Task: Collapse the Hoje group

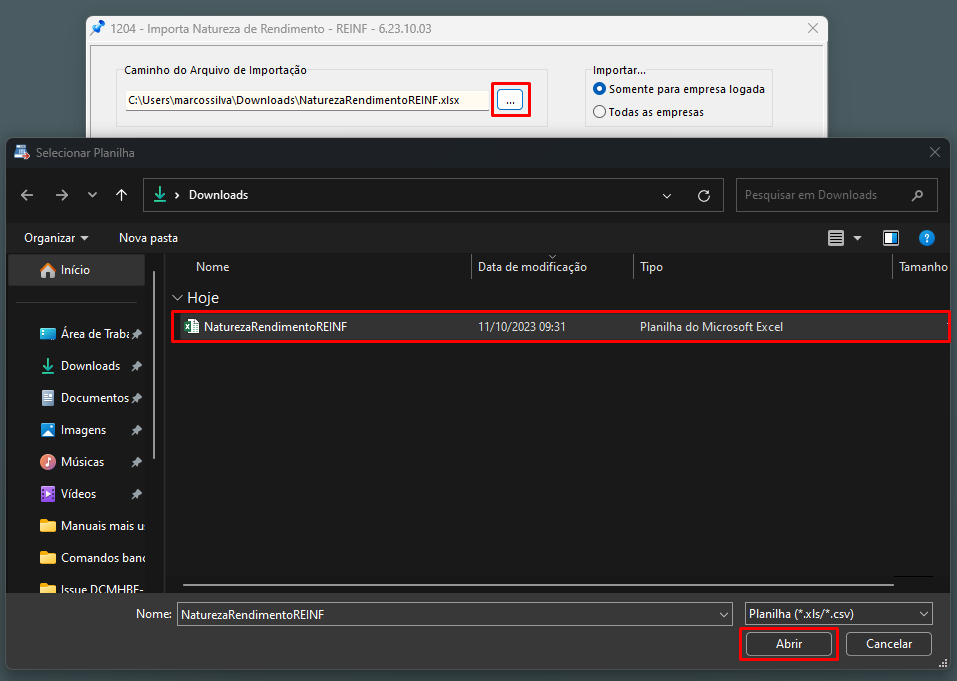Action: click(x=178, y=298)
